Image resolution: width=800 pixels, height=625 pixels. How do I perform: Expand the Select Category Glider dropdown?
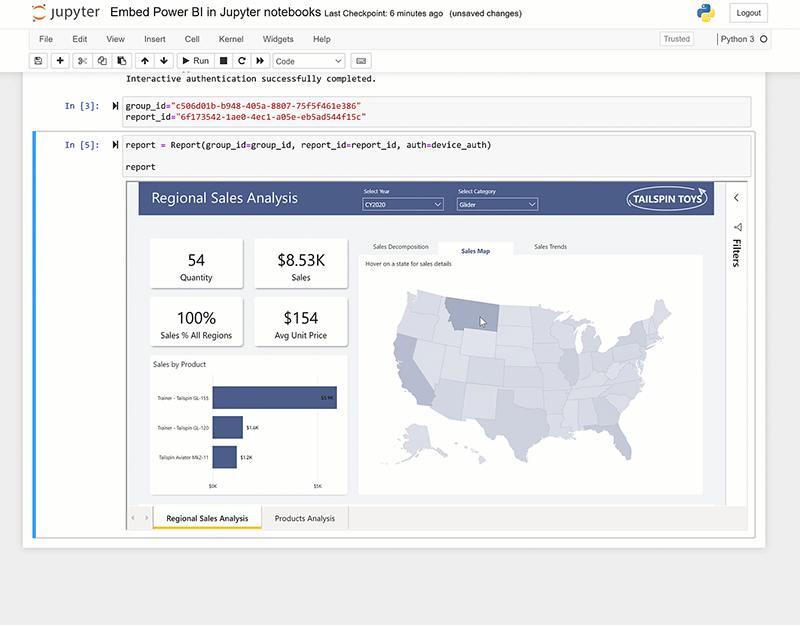click(497, 204)
